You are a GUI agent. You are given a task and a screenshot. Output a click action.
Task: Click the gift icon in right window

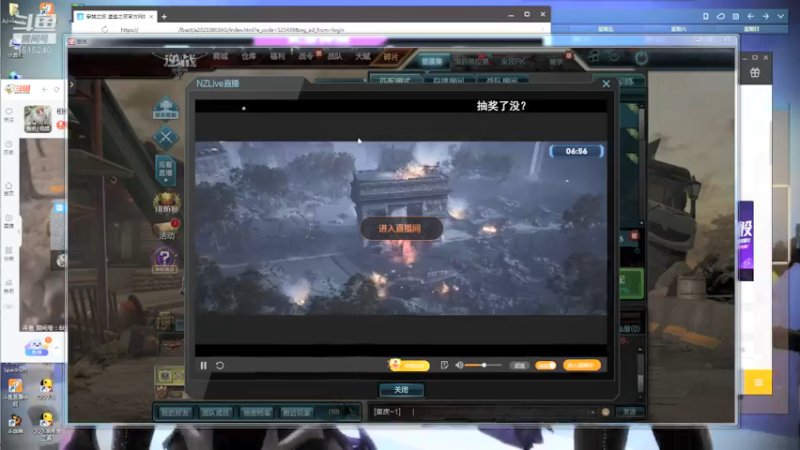tap(755, 73)
